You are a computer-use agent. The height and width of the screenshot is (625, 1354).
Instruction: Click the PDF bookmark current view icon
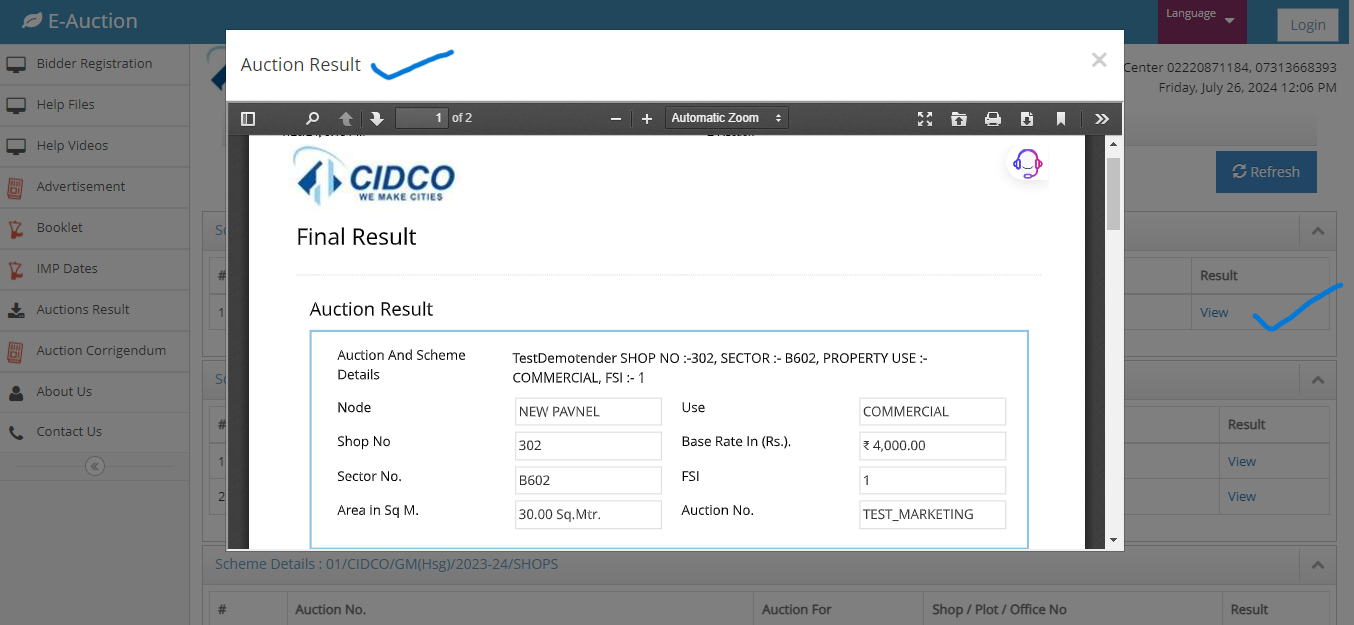click(1061, 118)
